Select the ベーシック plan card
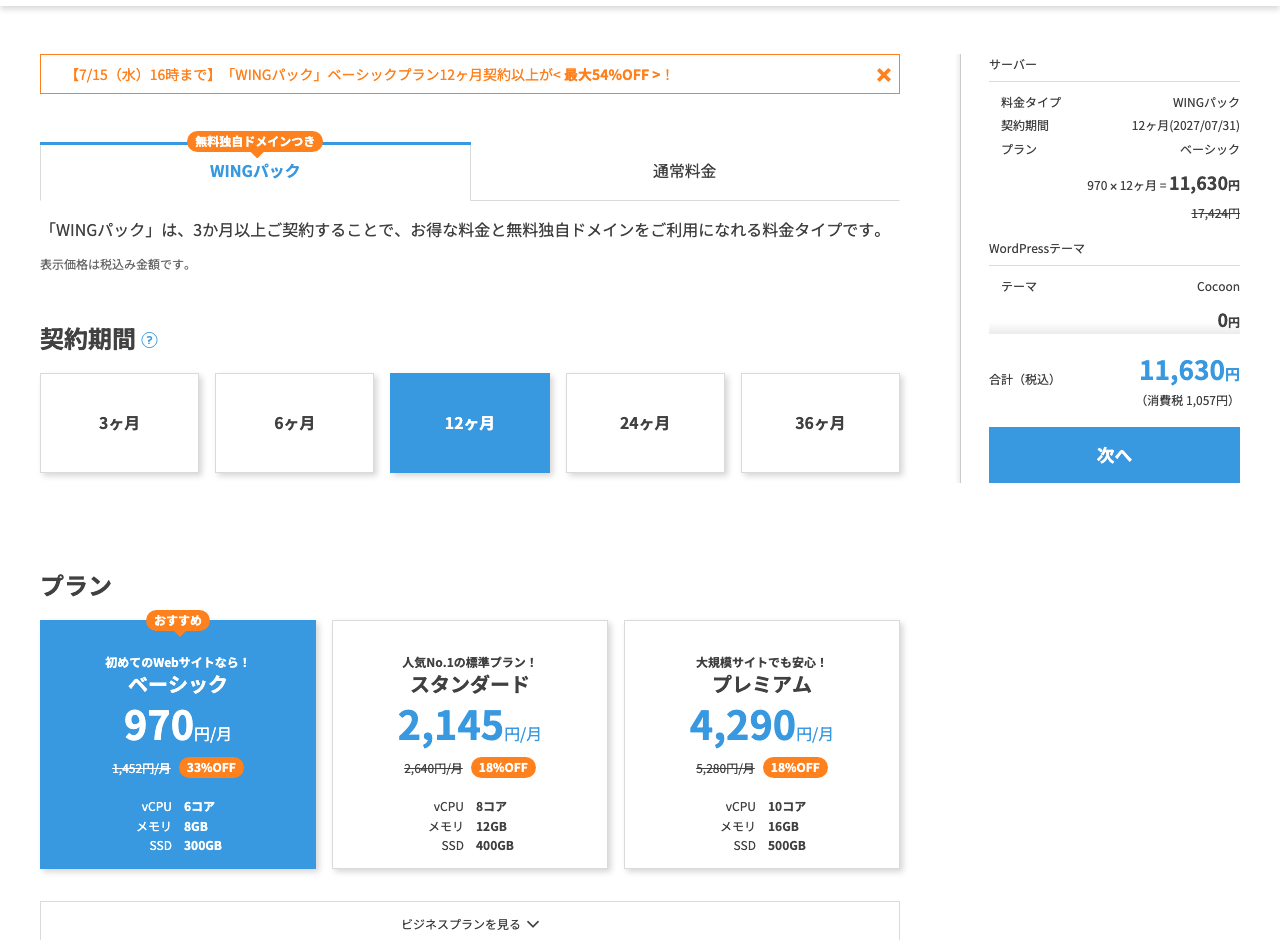The image size is (1280, 940). (178, 744)
